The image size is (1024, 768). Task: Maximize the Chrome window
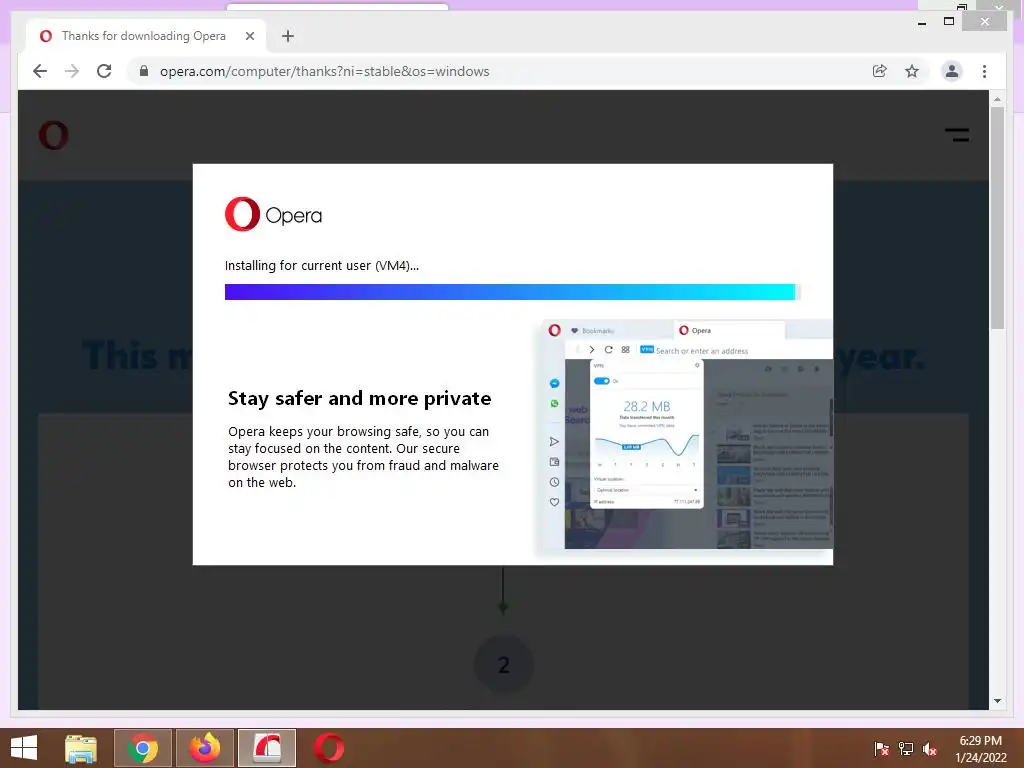tap(949, 22)
